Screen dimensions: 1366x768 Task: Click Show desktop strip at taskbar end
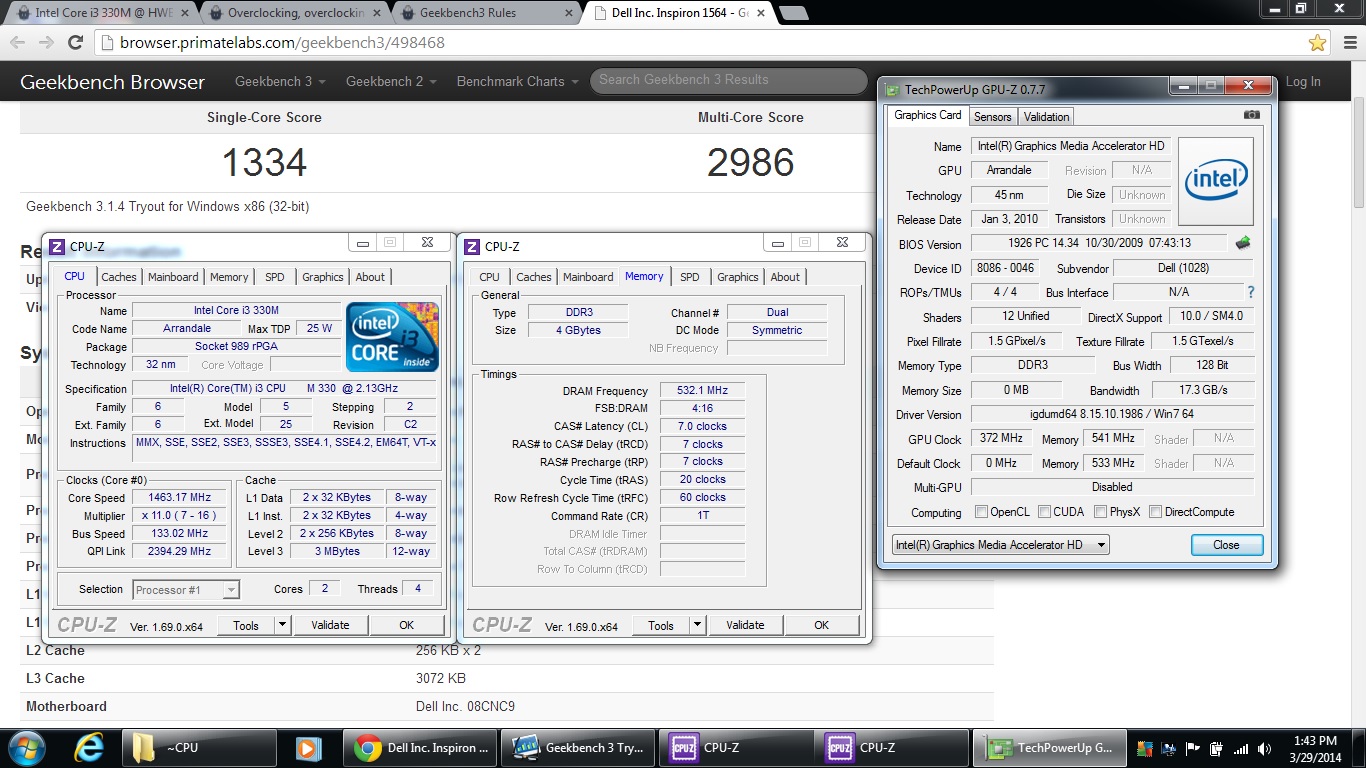pos(1359,748)
